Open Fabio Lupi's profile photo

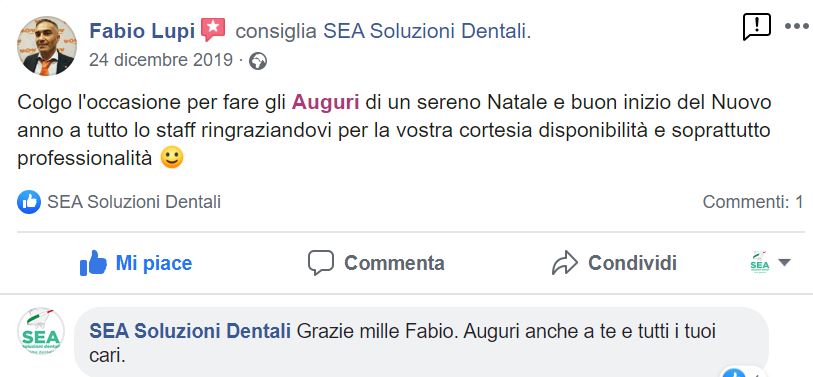pyautogui.click(x=47, y=46)
